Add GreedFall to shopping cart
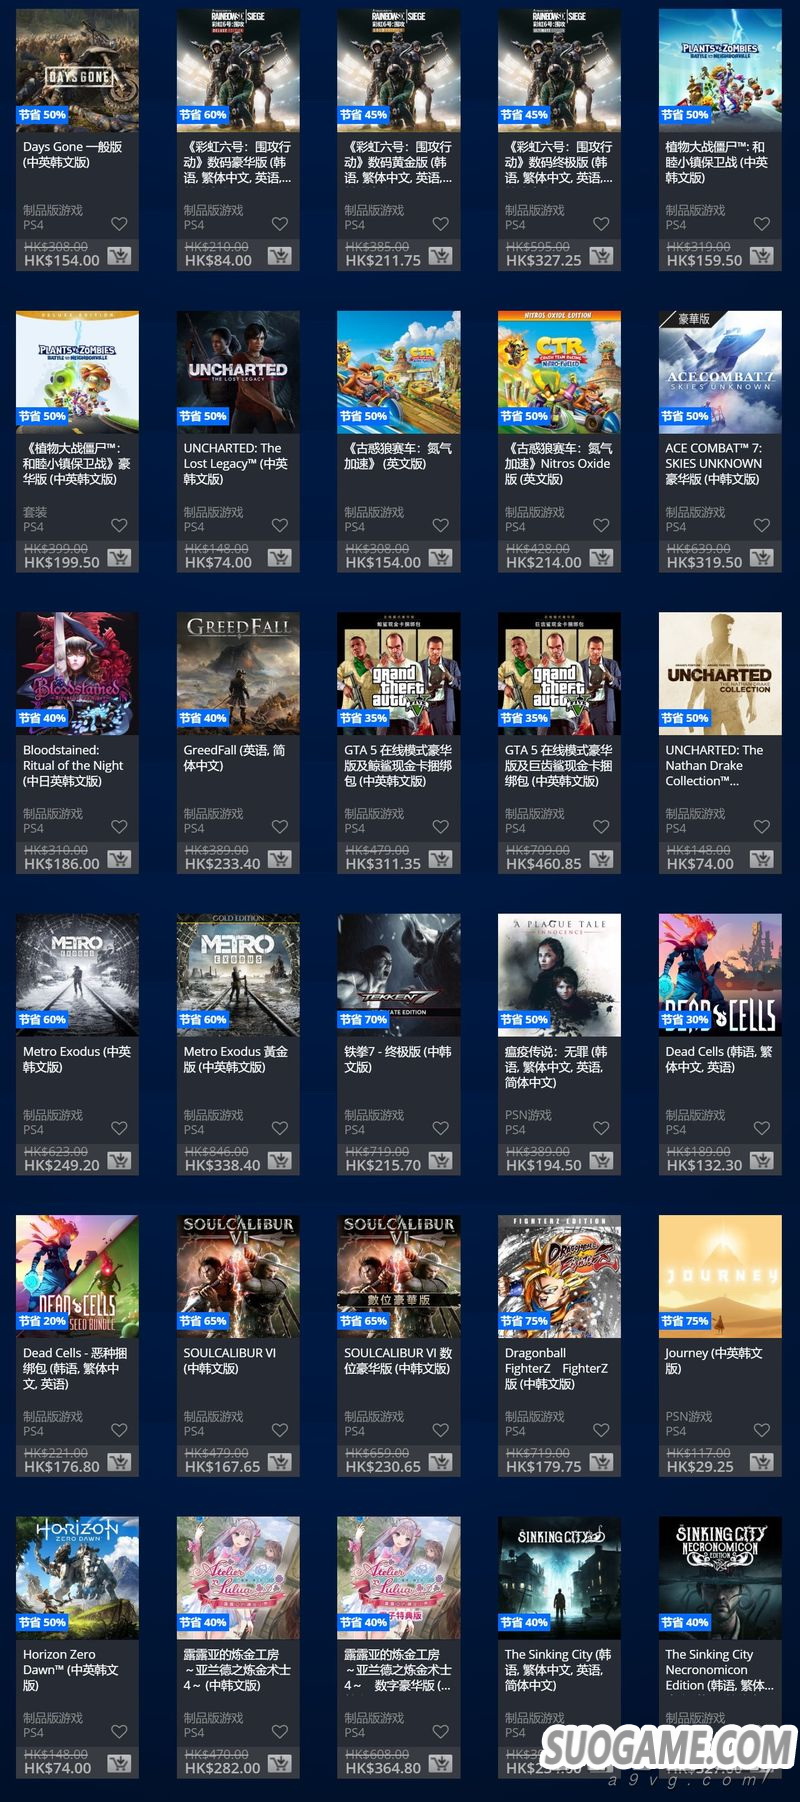Screen dimensions: 800x1802 (x=280, y=860)
